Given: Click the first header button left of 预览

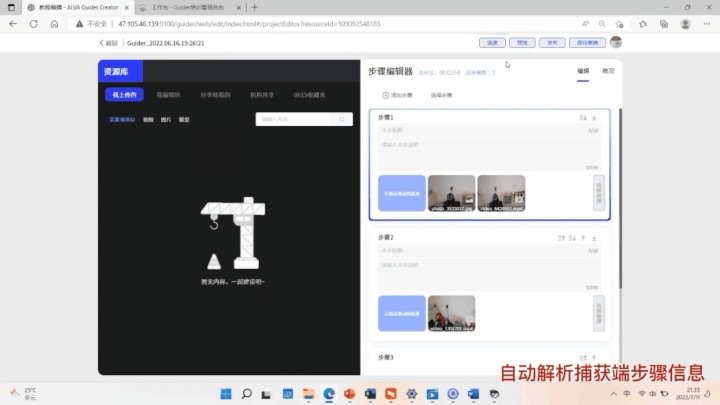Looking at the screenshot, I should 492,42.
